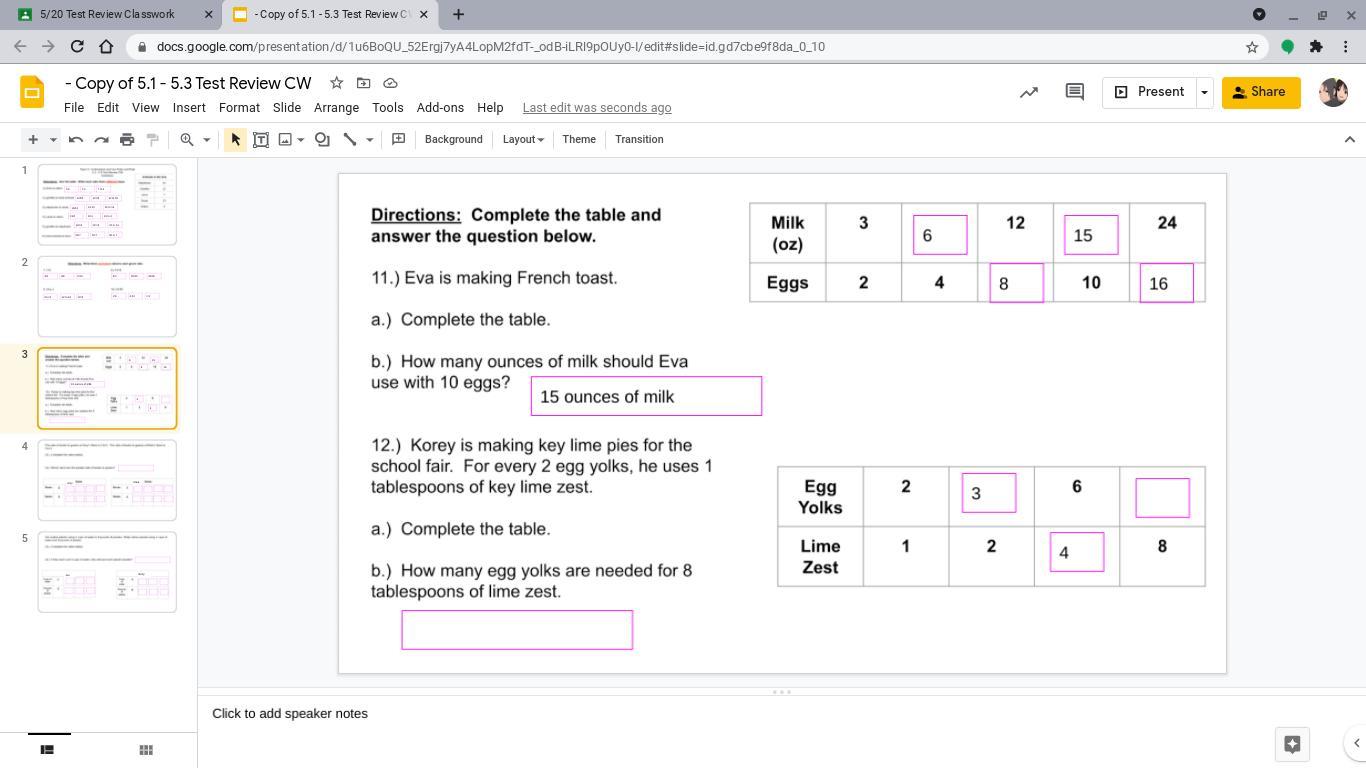The height and width of the screenshot is (768, 1366).
Task: Expand the Present options dropdown arrow
Action: (x=1204, y=92)
